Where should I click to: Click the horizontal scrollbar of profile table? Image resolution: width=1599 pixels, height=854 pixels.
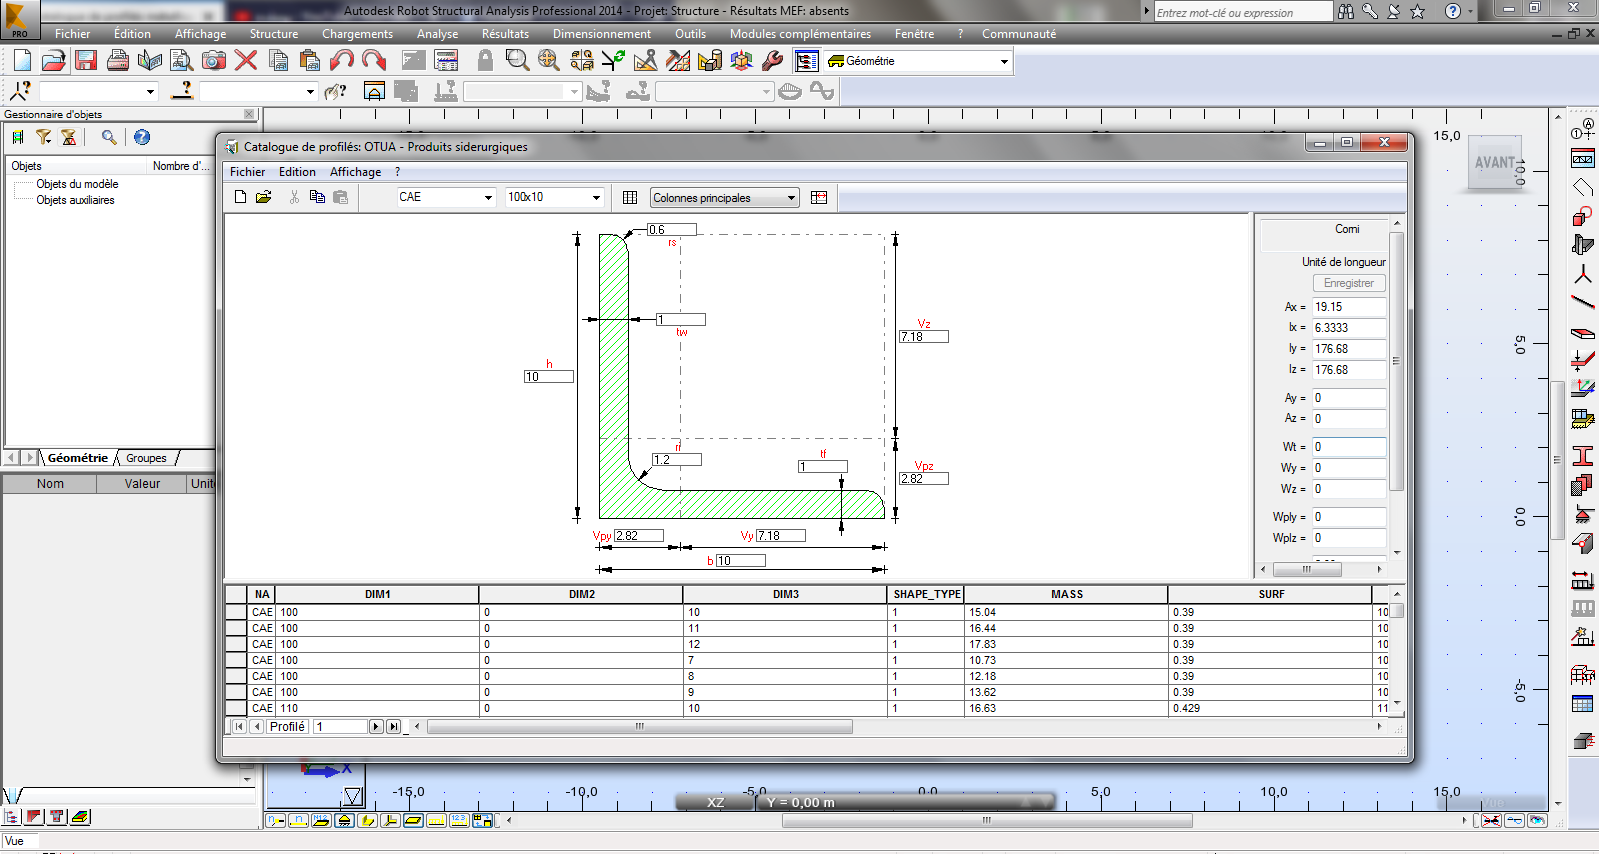click(640, 727)
